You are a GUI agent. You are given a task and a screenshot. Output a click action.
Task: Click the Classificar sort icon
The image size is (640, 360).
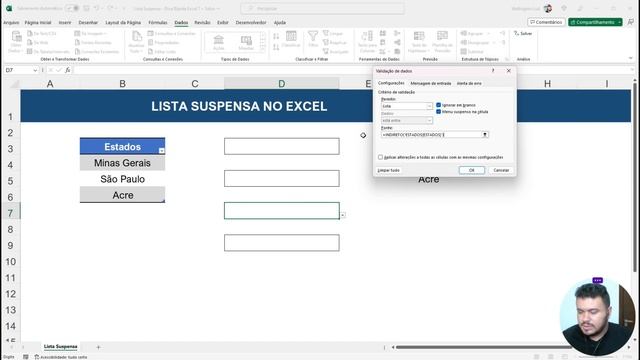coord(291,36)
